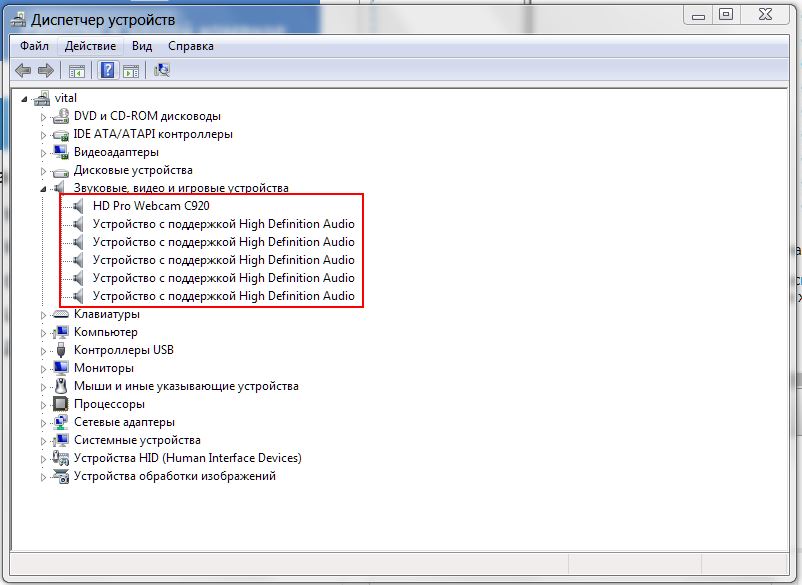Image resolution: width=802 pixels, height=585 pixels.
Task: Click the IDE ATA/ATAPI контроллеры icon
Action: coord(61,134)
